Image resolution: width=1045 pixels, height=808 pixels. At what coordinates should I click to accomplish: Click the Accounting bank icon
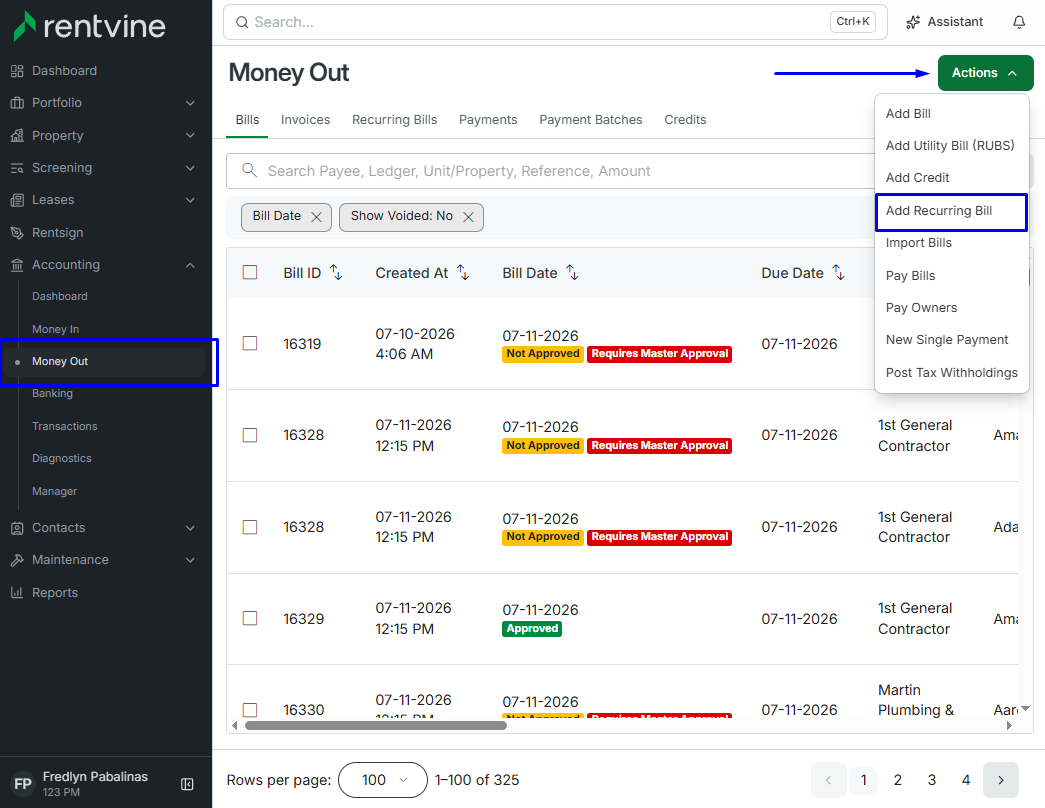[x=17, y=265]
